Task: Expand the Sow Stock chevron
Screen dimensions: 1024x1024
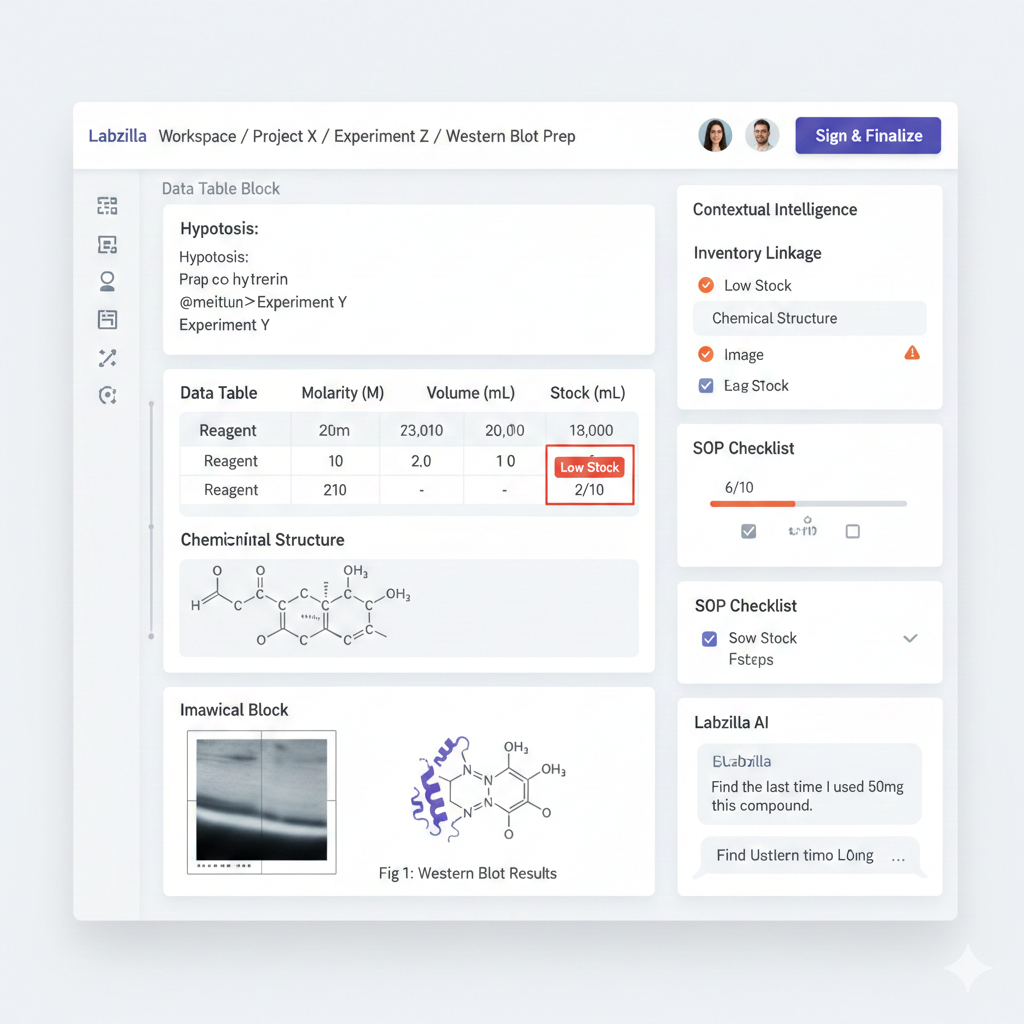Action: (910, 638)
